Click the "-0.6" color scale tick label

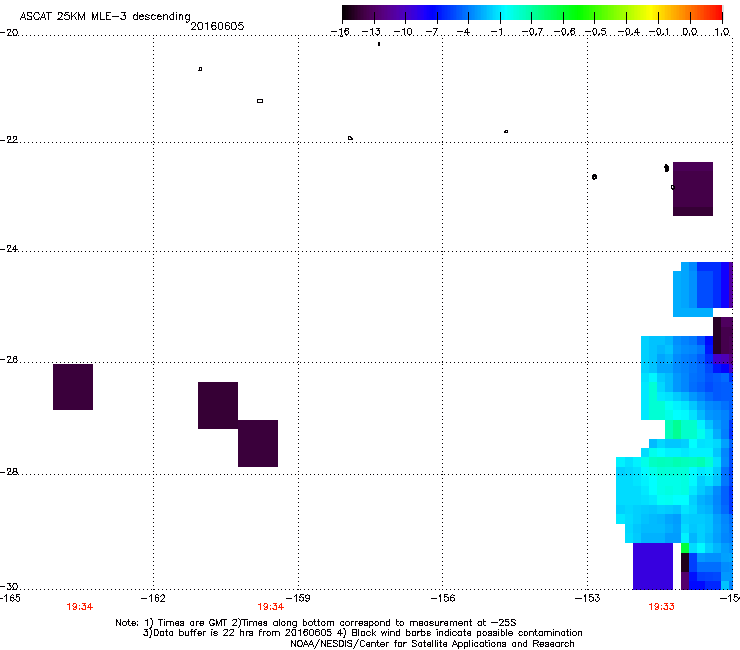[x=564, y=32]
